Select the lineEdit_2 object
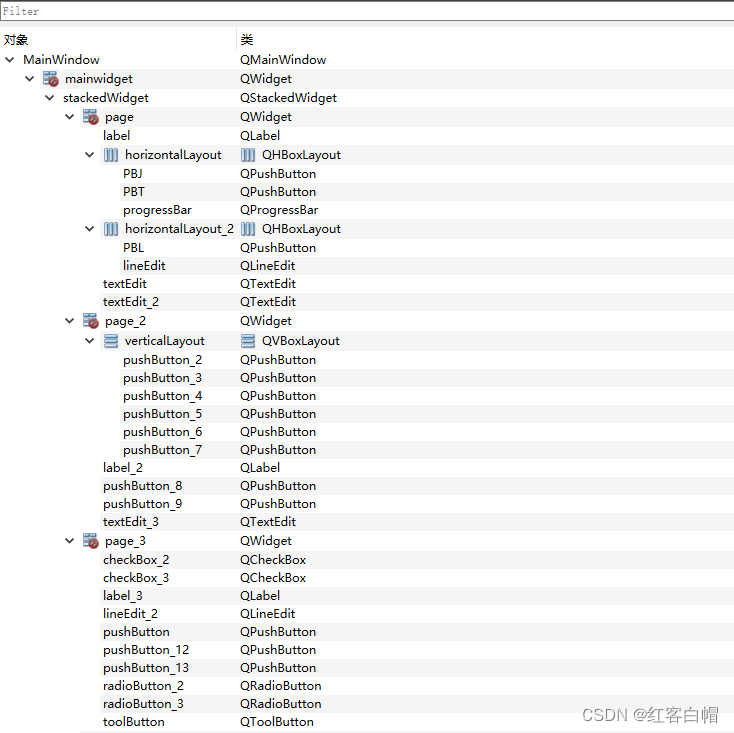This screenshot has width=734, height=733. pos(130,614)
